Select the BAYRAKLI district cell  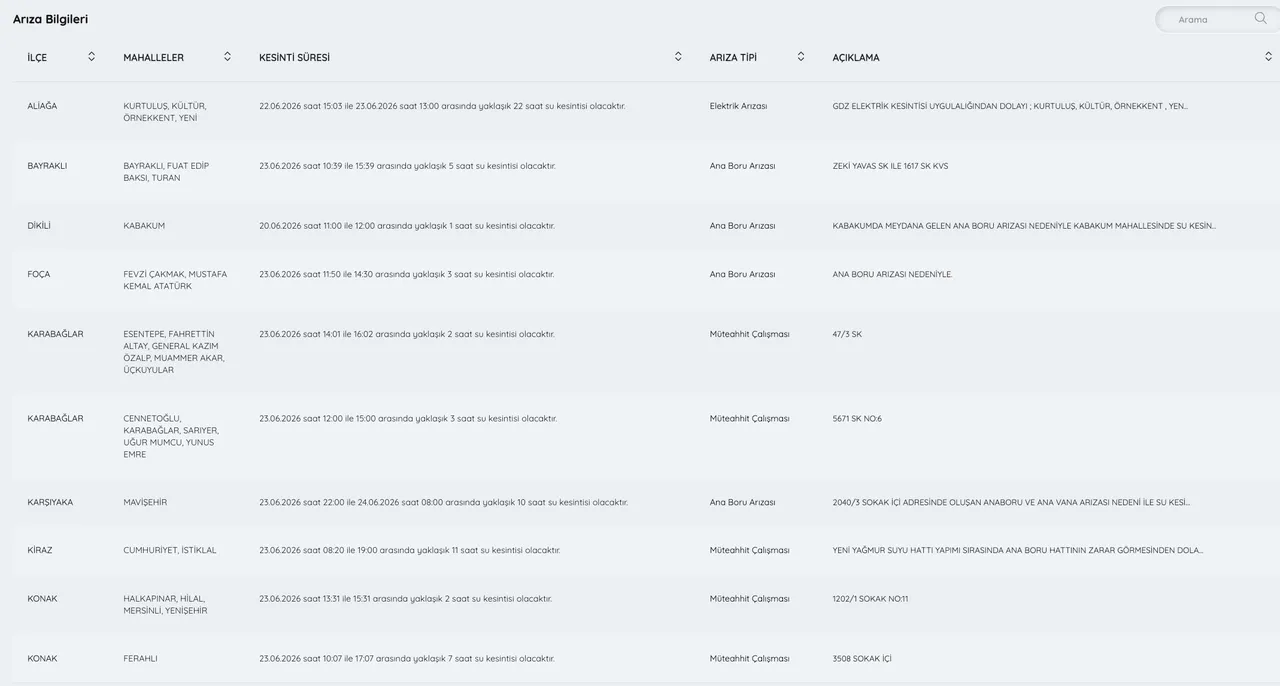click(47, 166)
